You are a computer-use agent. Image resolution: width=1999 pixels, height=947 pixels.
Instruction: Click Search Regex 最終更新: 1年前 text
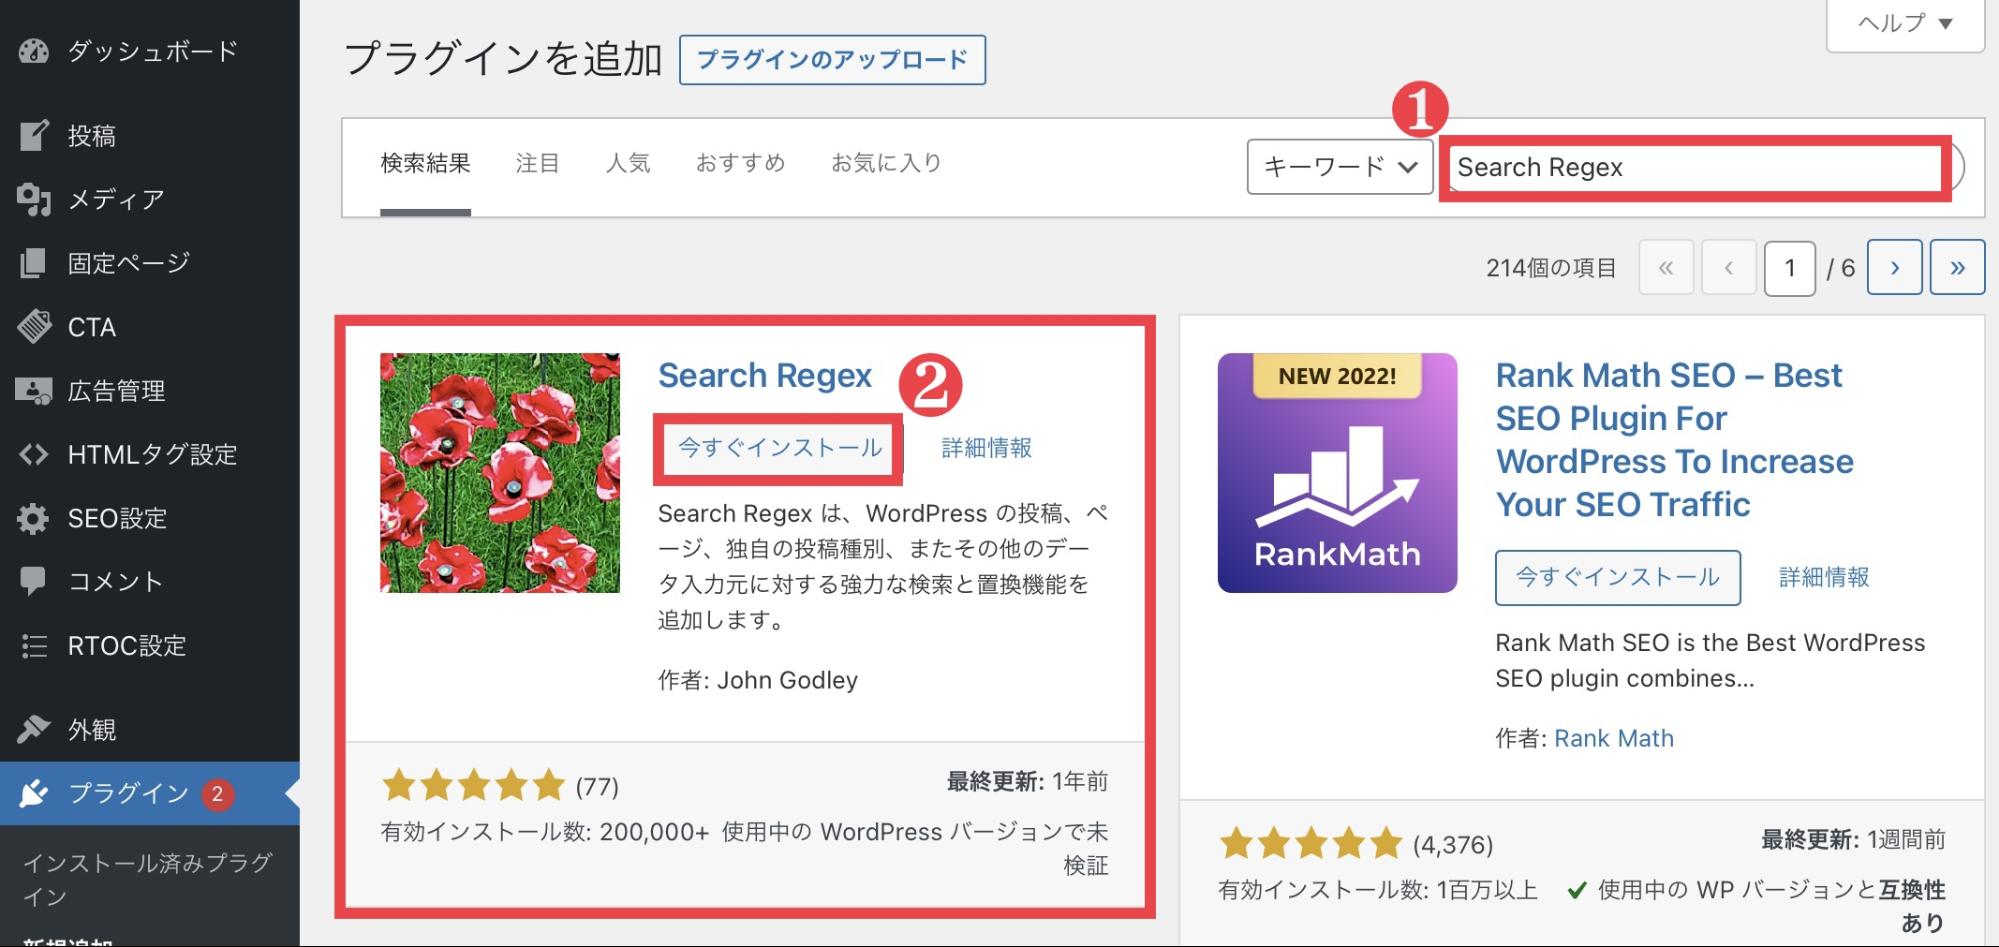tap(1027, 782)
